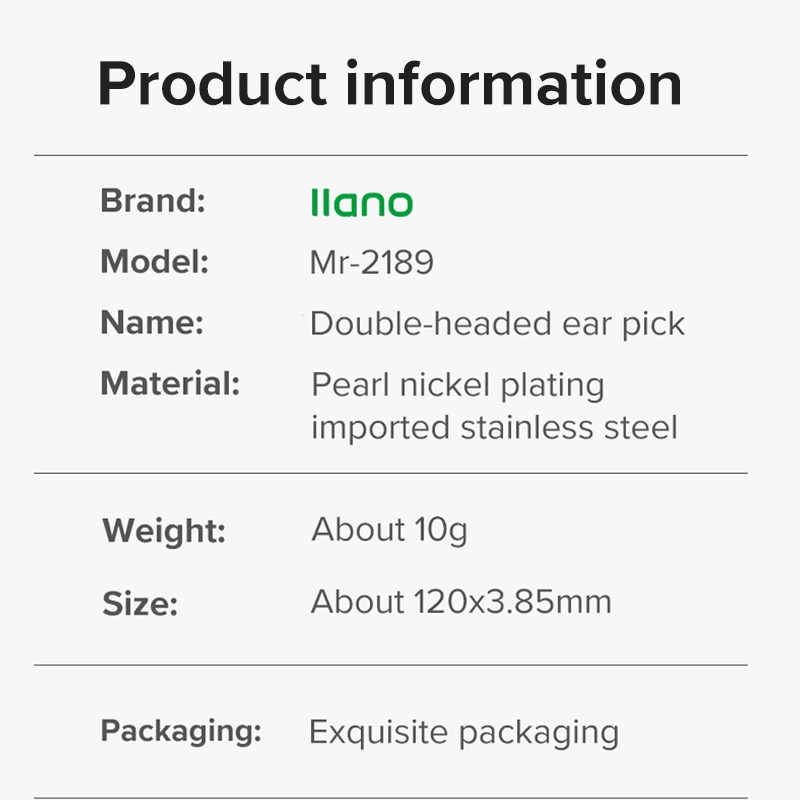
Task: Click the green llano brand logo
Action: click(x=361, y=203)
